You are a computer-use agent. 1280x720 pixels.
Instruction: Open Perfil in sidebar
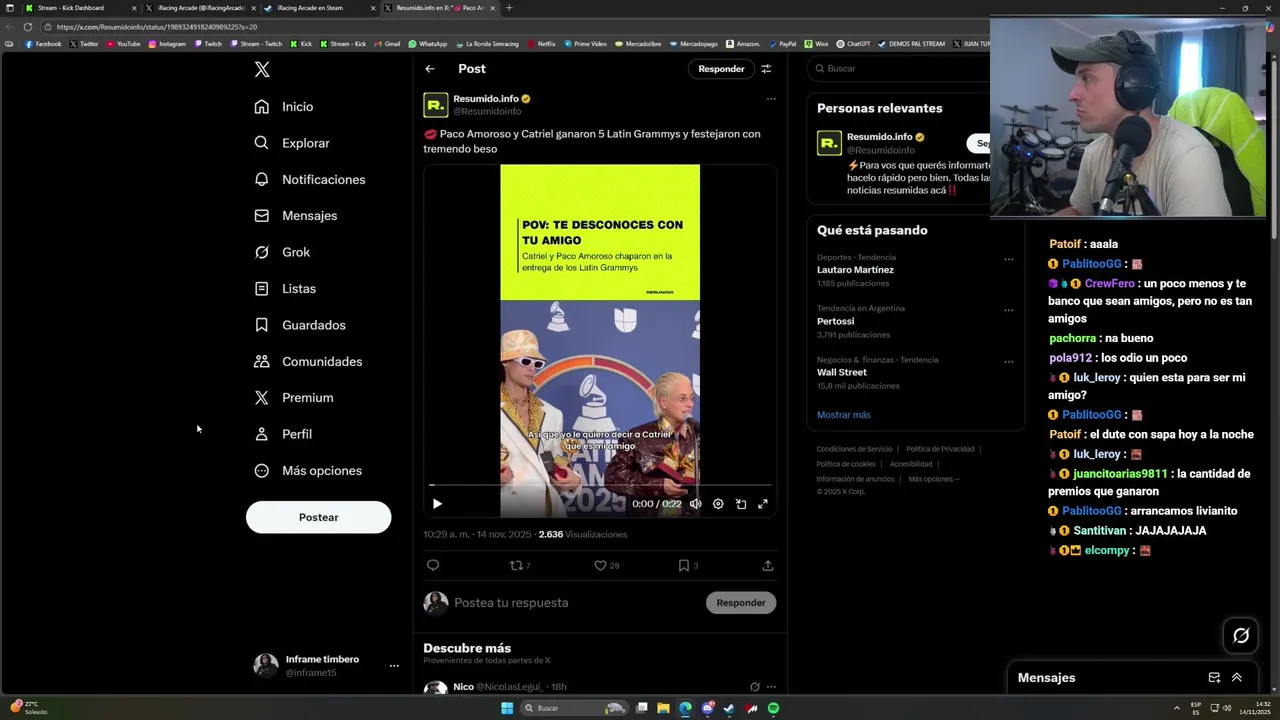(284, 434)
